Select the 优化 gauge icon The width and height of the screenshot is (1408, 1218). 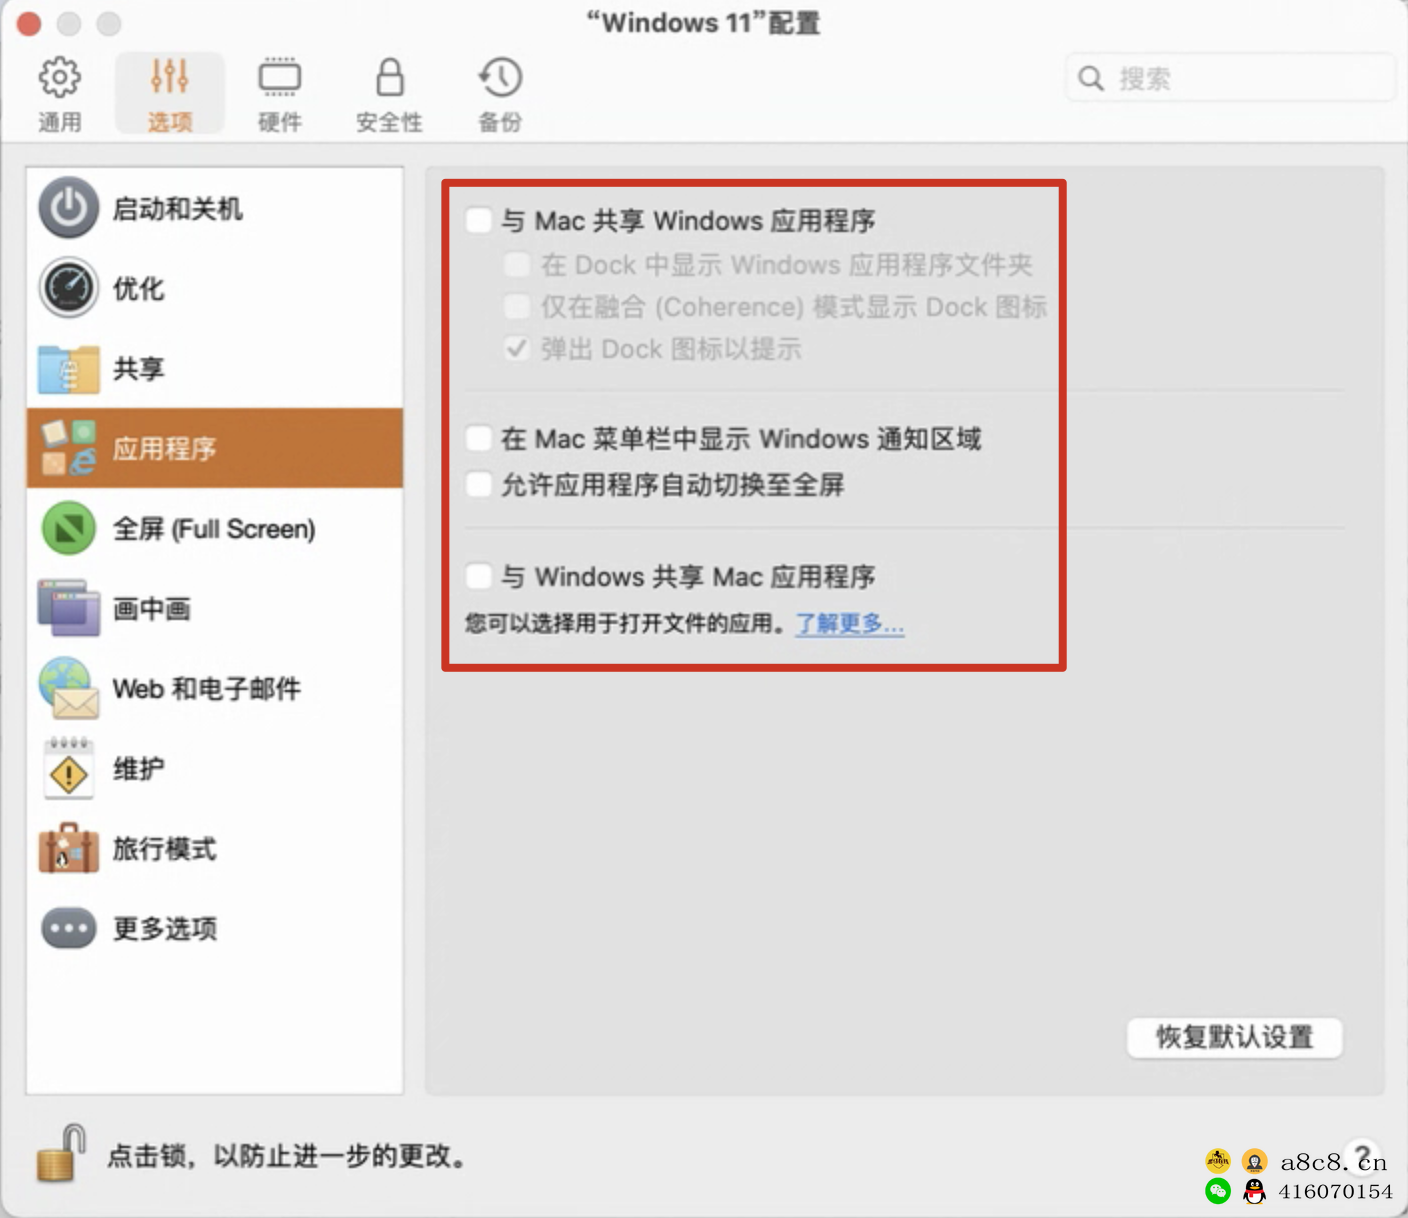tap(68, 288)
